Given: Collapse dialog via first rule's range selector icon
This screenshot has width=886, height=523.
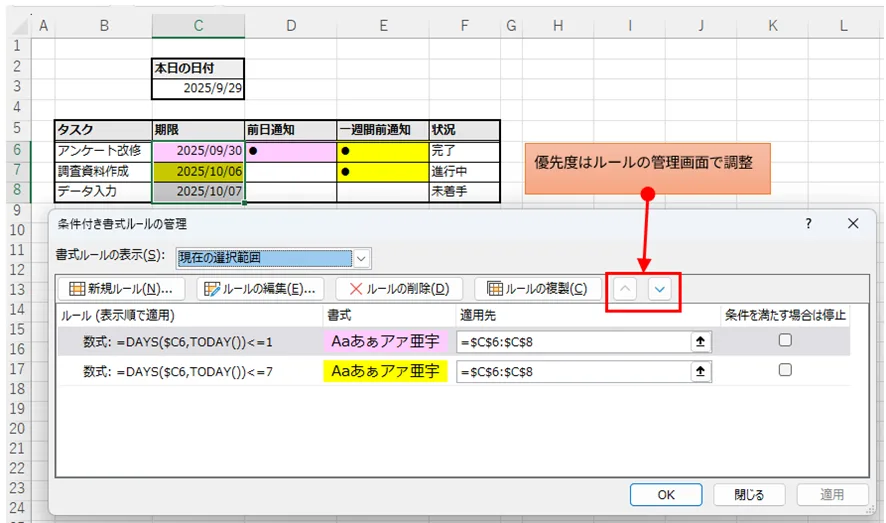Looking at the screenshot, I should click(701, 342).
